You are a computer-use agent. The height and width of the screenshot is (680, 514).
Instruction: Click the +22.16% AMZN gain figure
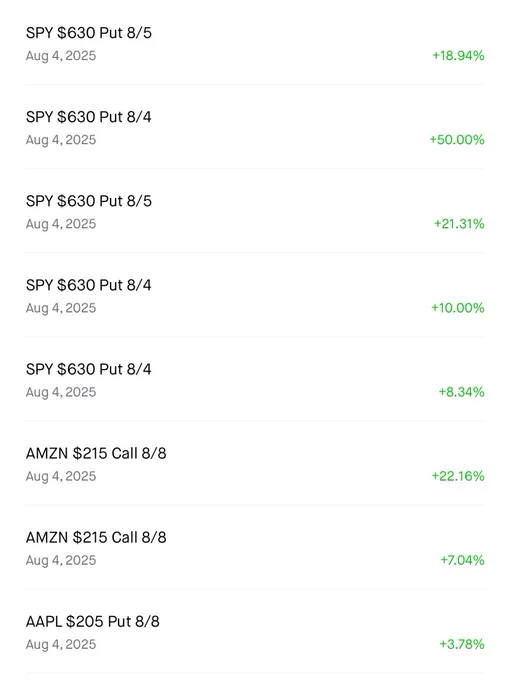point(458,476)
